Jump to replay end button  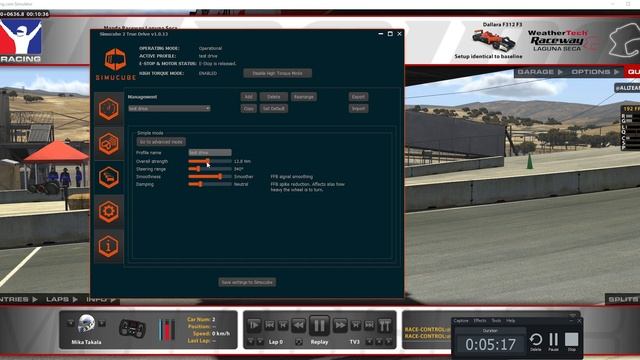point(369,325)
